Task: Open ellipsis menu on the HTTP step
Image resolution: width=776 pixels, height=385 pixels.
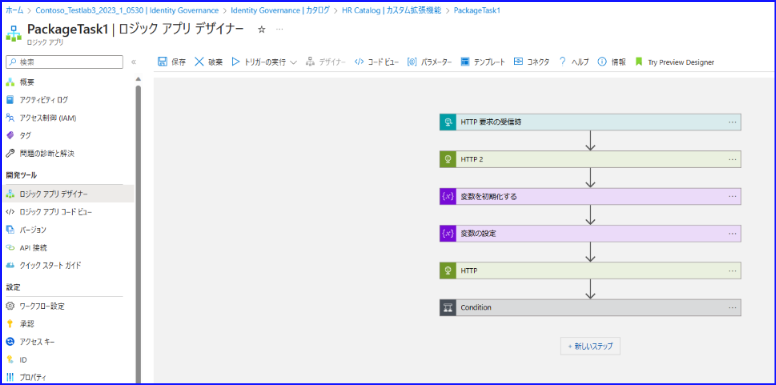Action: [732, 270]
